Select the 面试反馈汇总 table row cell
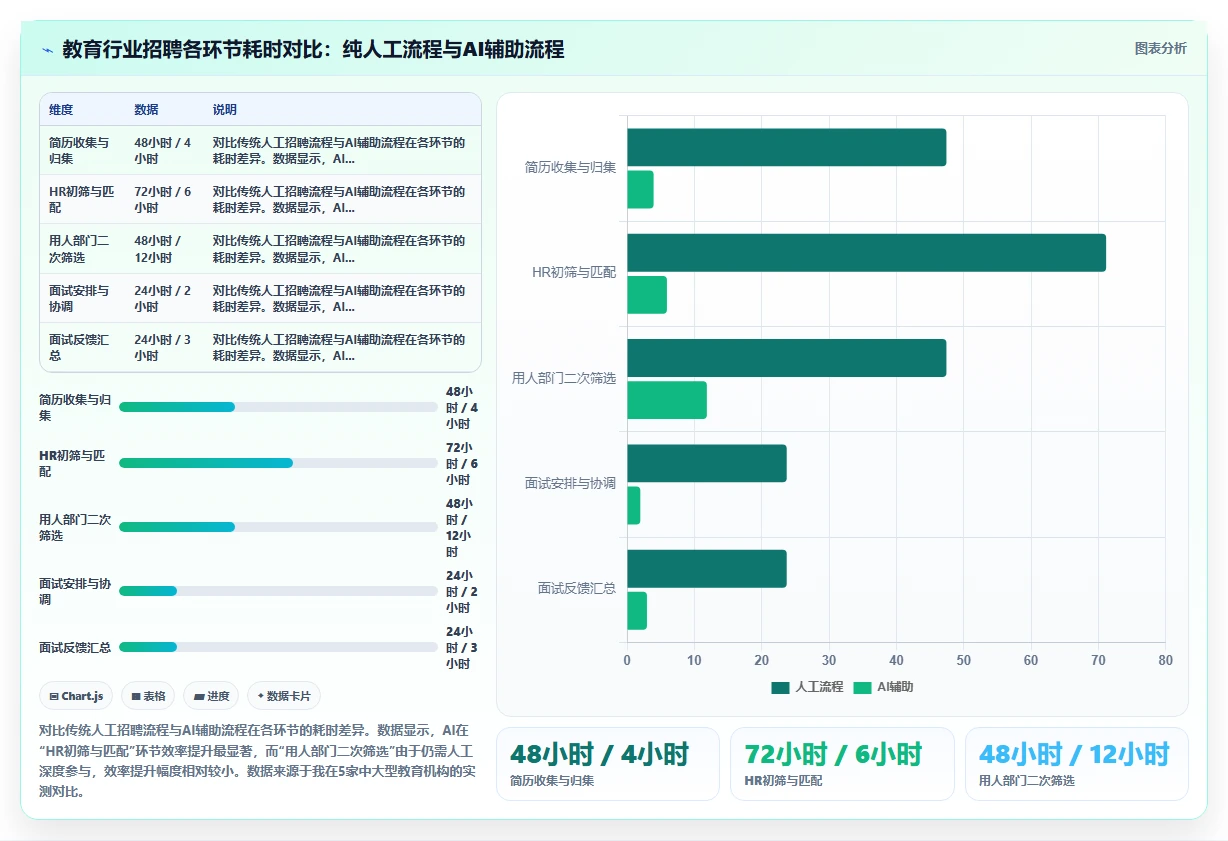1228x841 pixels. pos(81,348)
